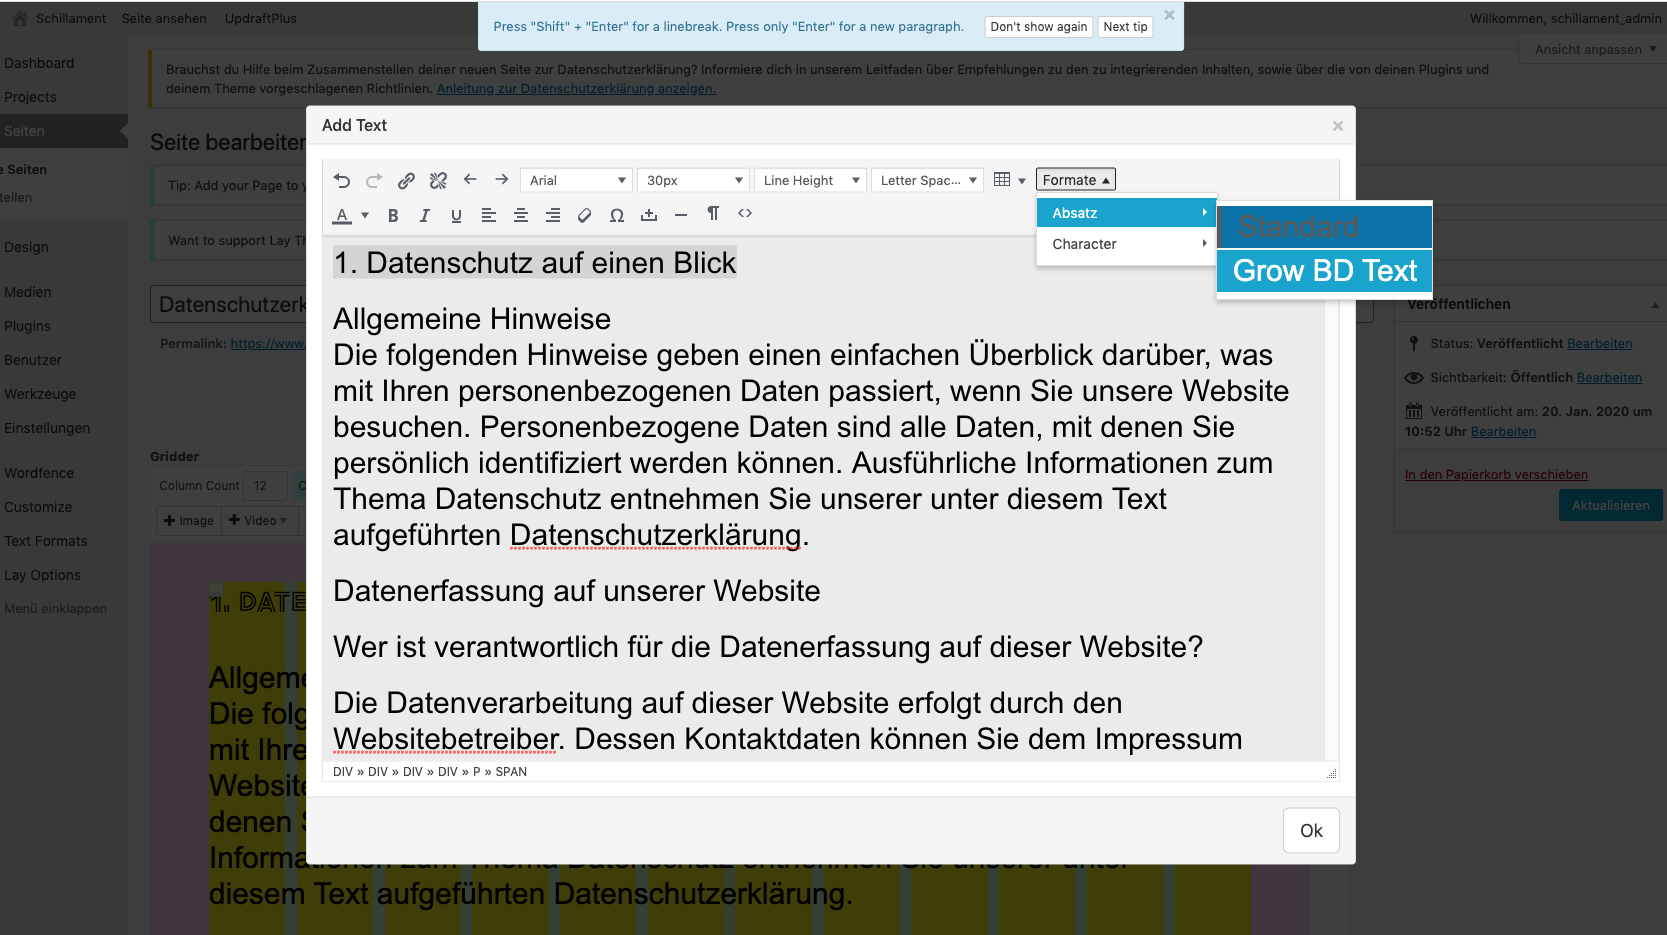Screen dimensions: 1667x935
Task: Click the Ok button
Action: pyautogui.click(x=1310, y=830)
